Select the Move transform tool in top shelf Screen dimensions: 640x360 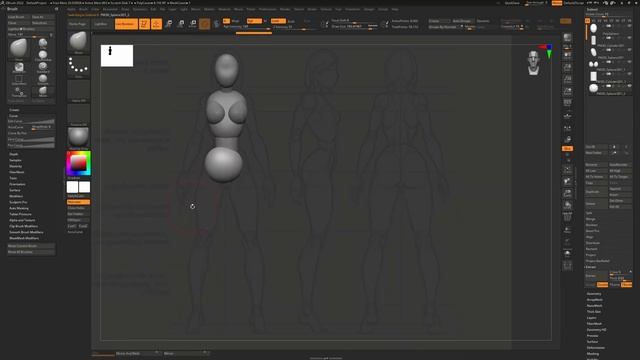(169, 24)
